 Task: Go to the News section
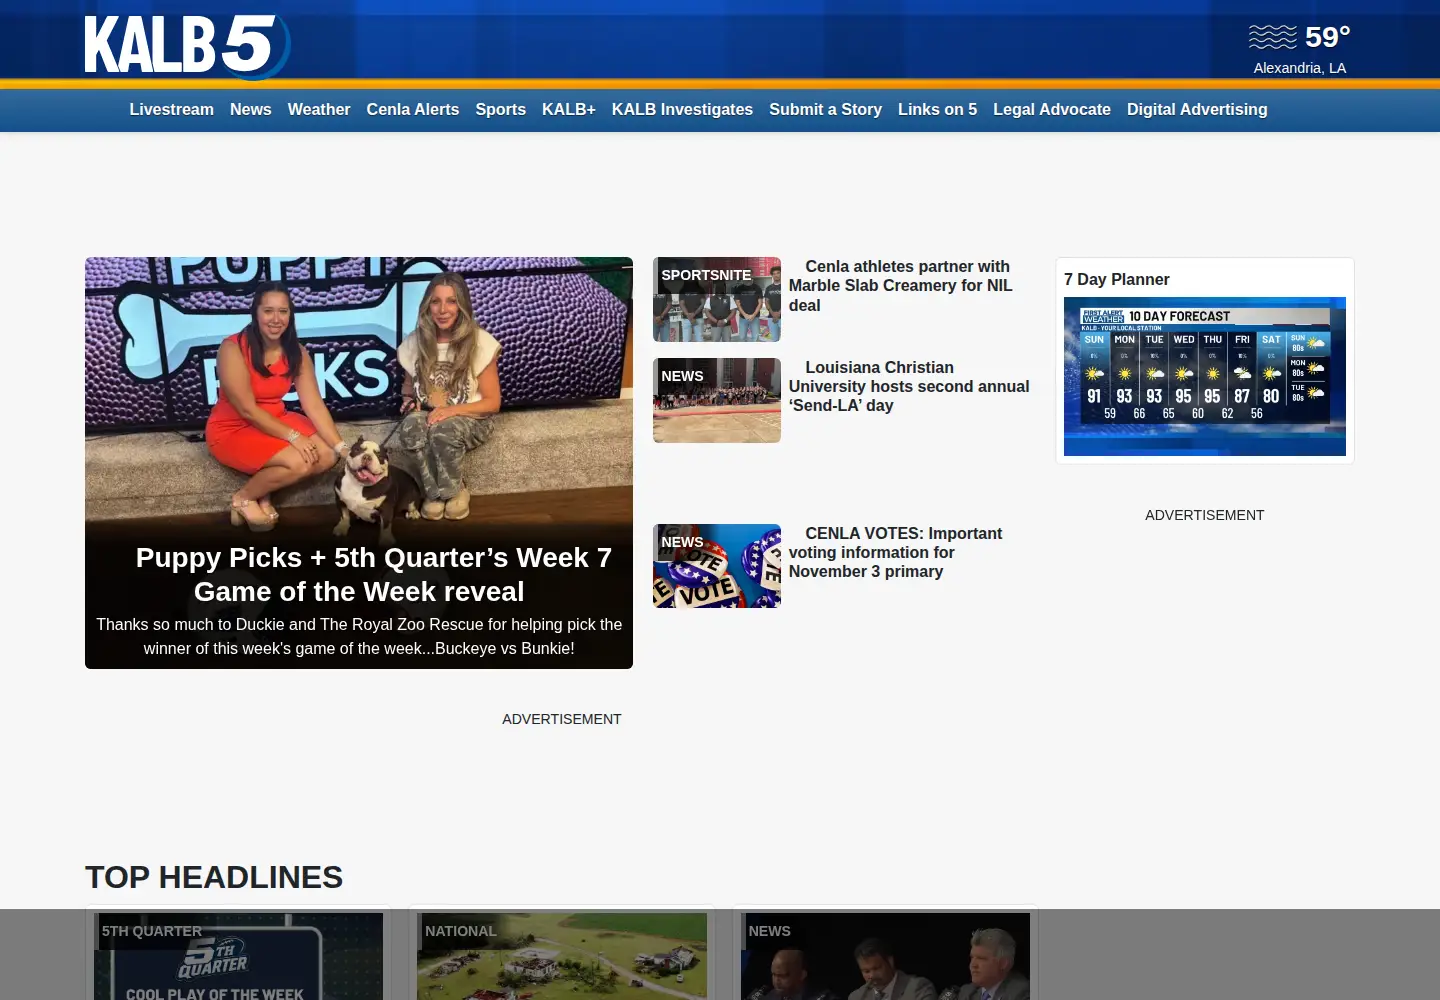tap(250, 109)
